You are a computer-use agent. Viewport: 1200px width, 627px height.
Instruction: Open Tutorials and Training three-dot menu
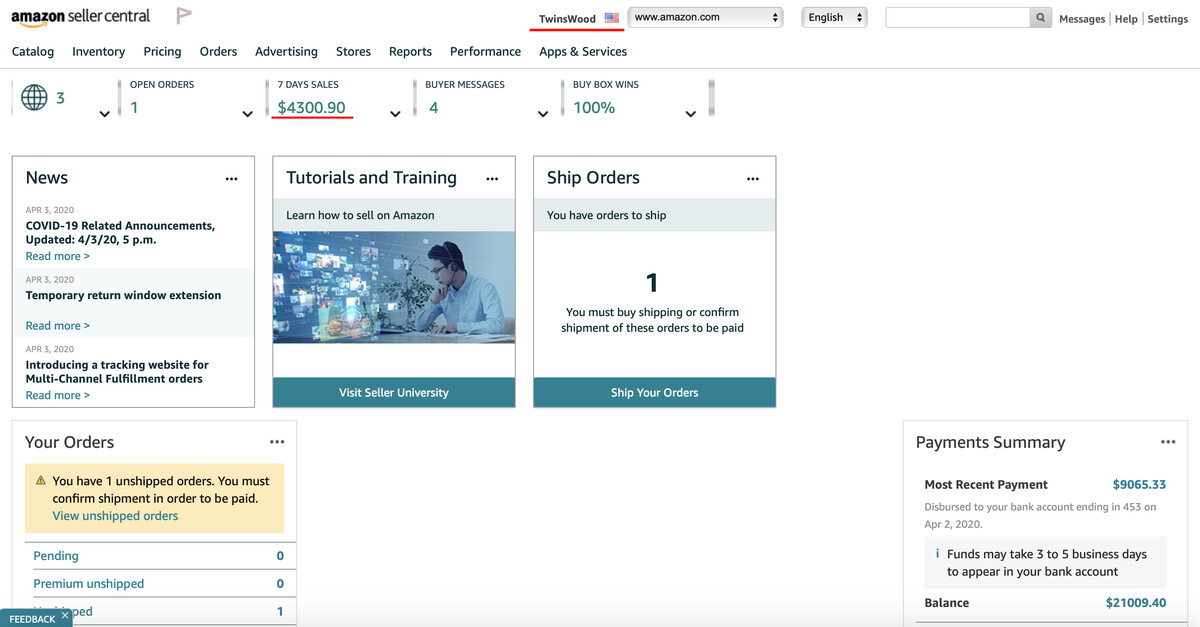pos(492,179)
